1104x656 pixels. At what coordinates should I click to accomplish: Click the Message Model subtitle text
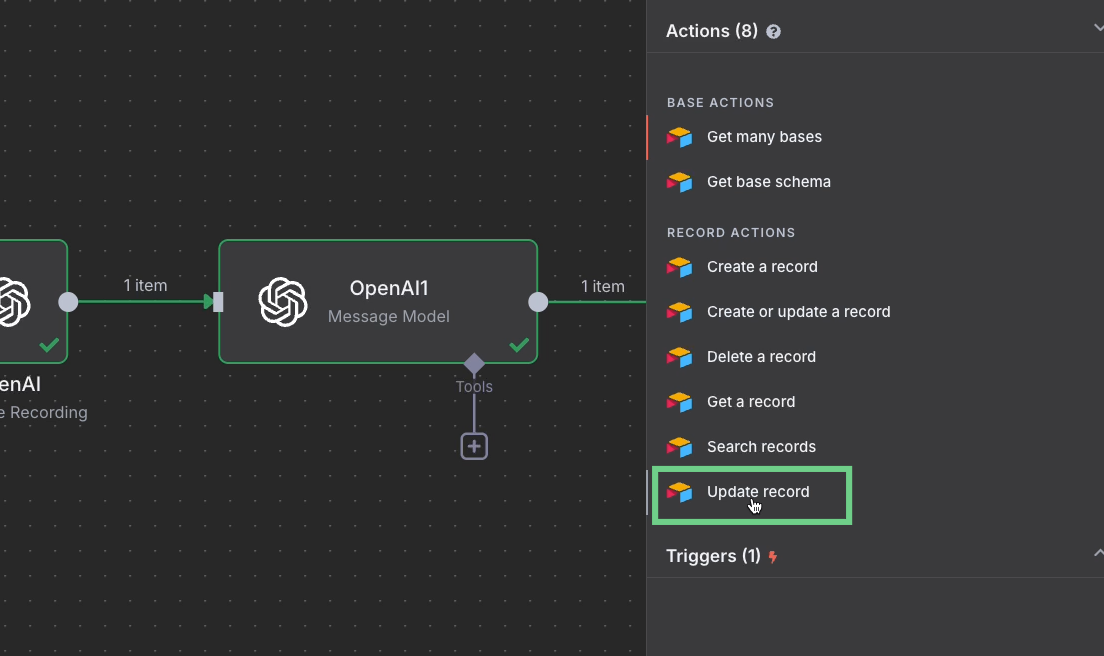389,317
